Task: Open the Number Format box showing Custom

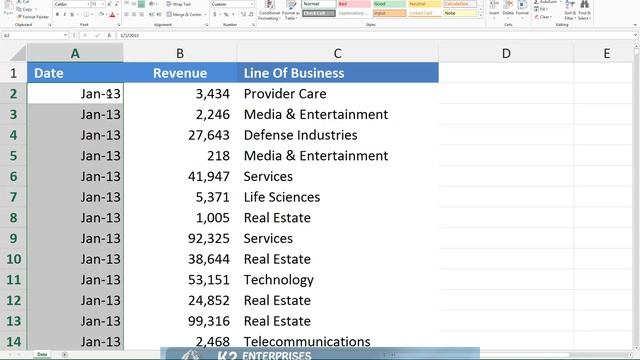Action: pyautogui.click(x=232, y=4)
